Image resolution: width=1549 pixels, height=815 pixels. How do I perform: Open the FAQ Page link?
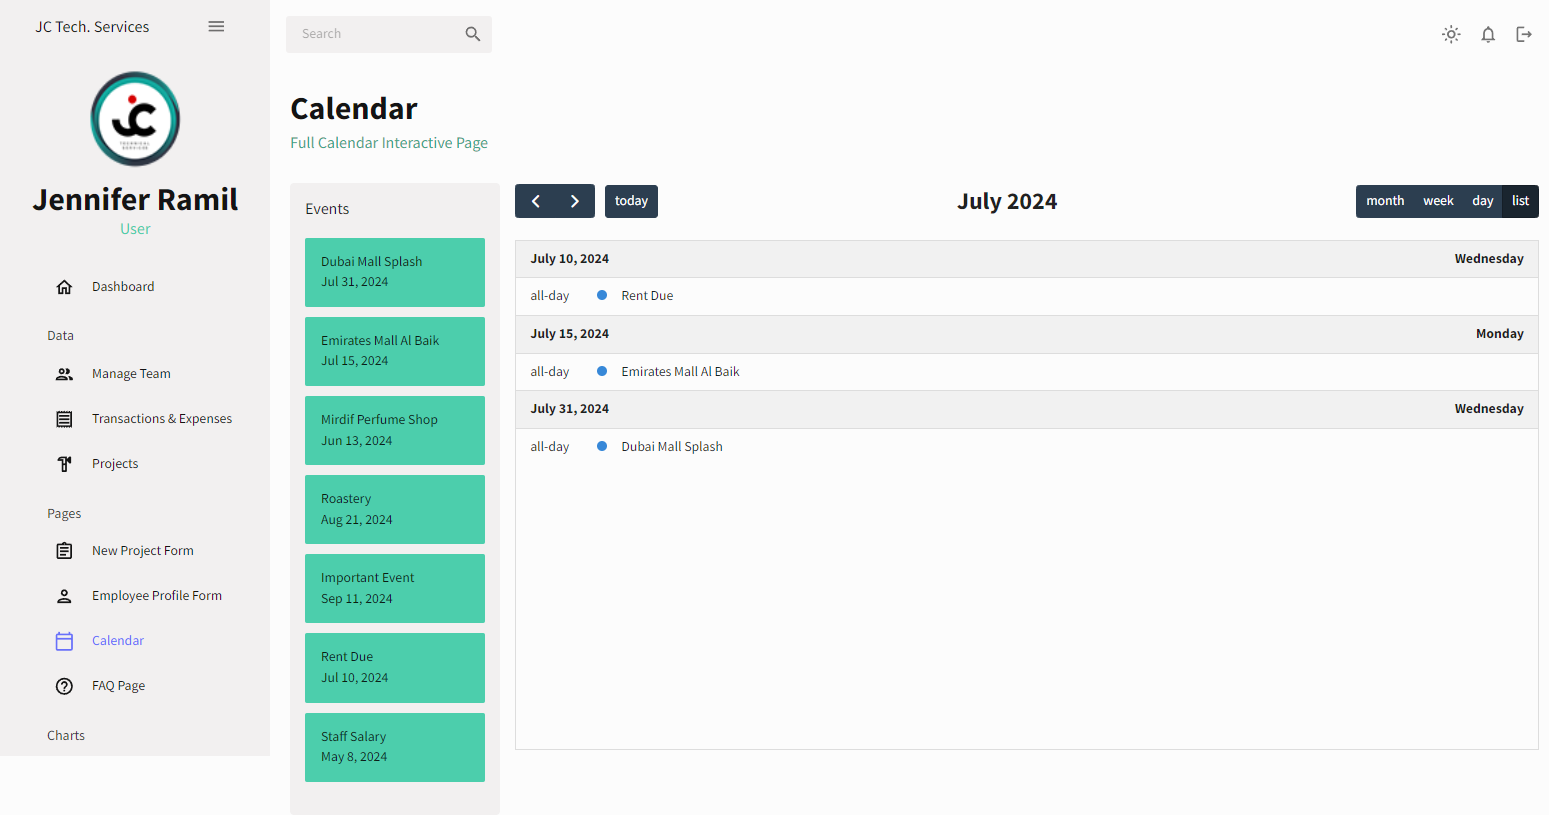118,686
